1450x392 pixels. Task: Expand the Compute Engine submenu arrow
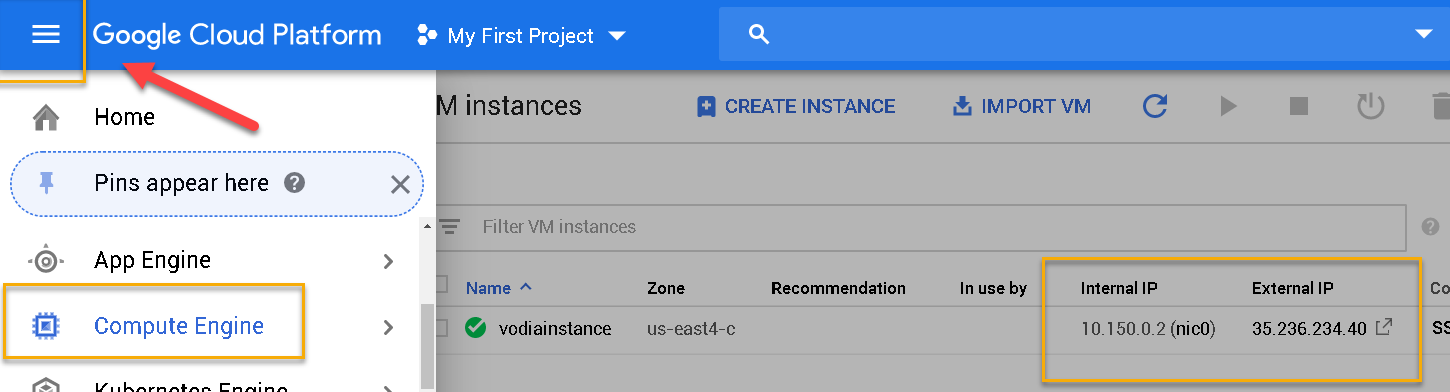(388, 327)
